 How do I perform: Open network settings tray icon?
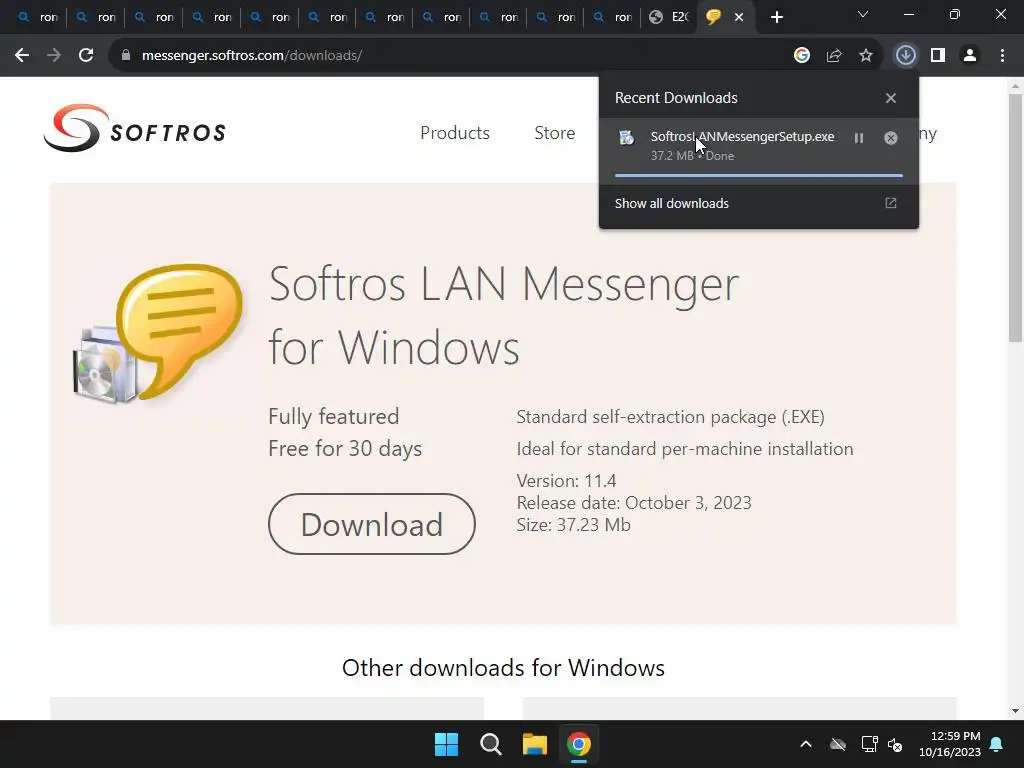pos(869,744)
